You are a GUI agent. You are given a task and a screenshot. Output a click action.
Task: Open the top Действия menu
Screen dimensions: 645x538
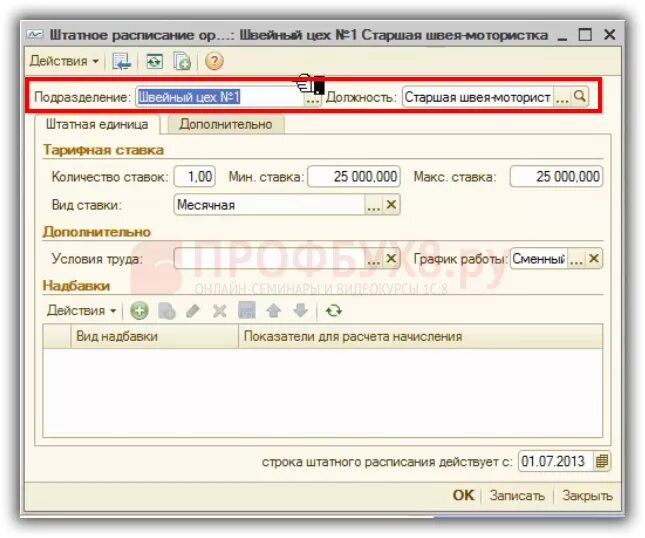click(x=64, y=61)
